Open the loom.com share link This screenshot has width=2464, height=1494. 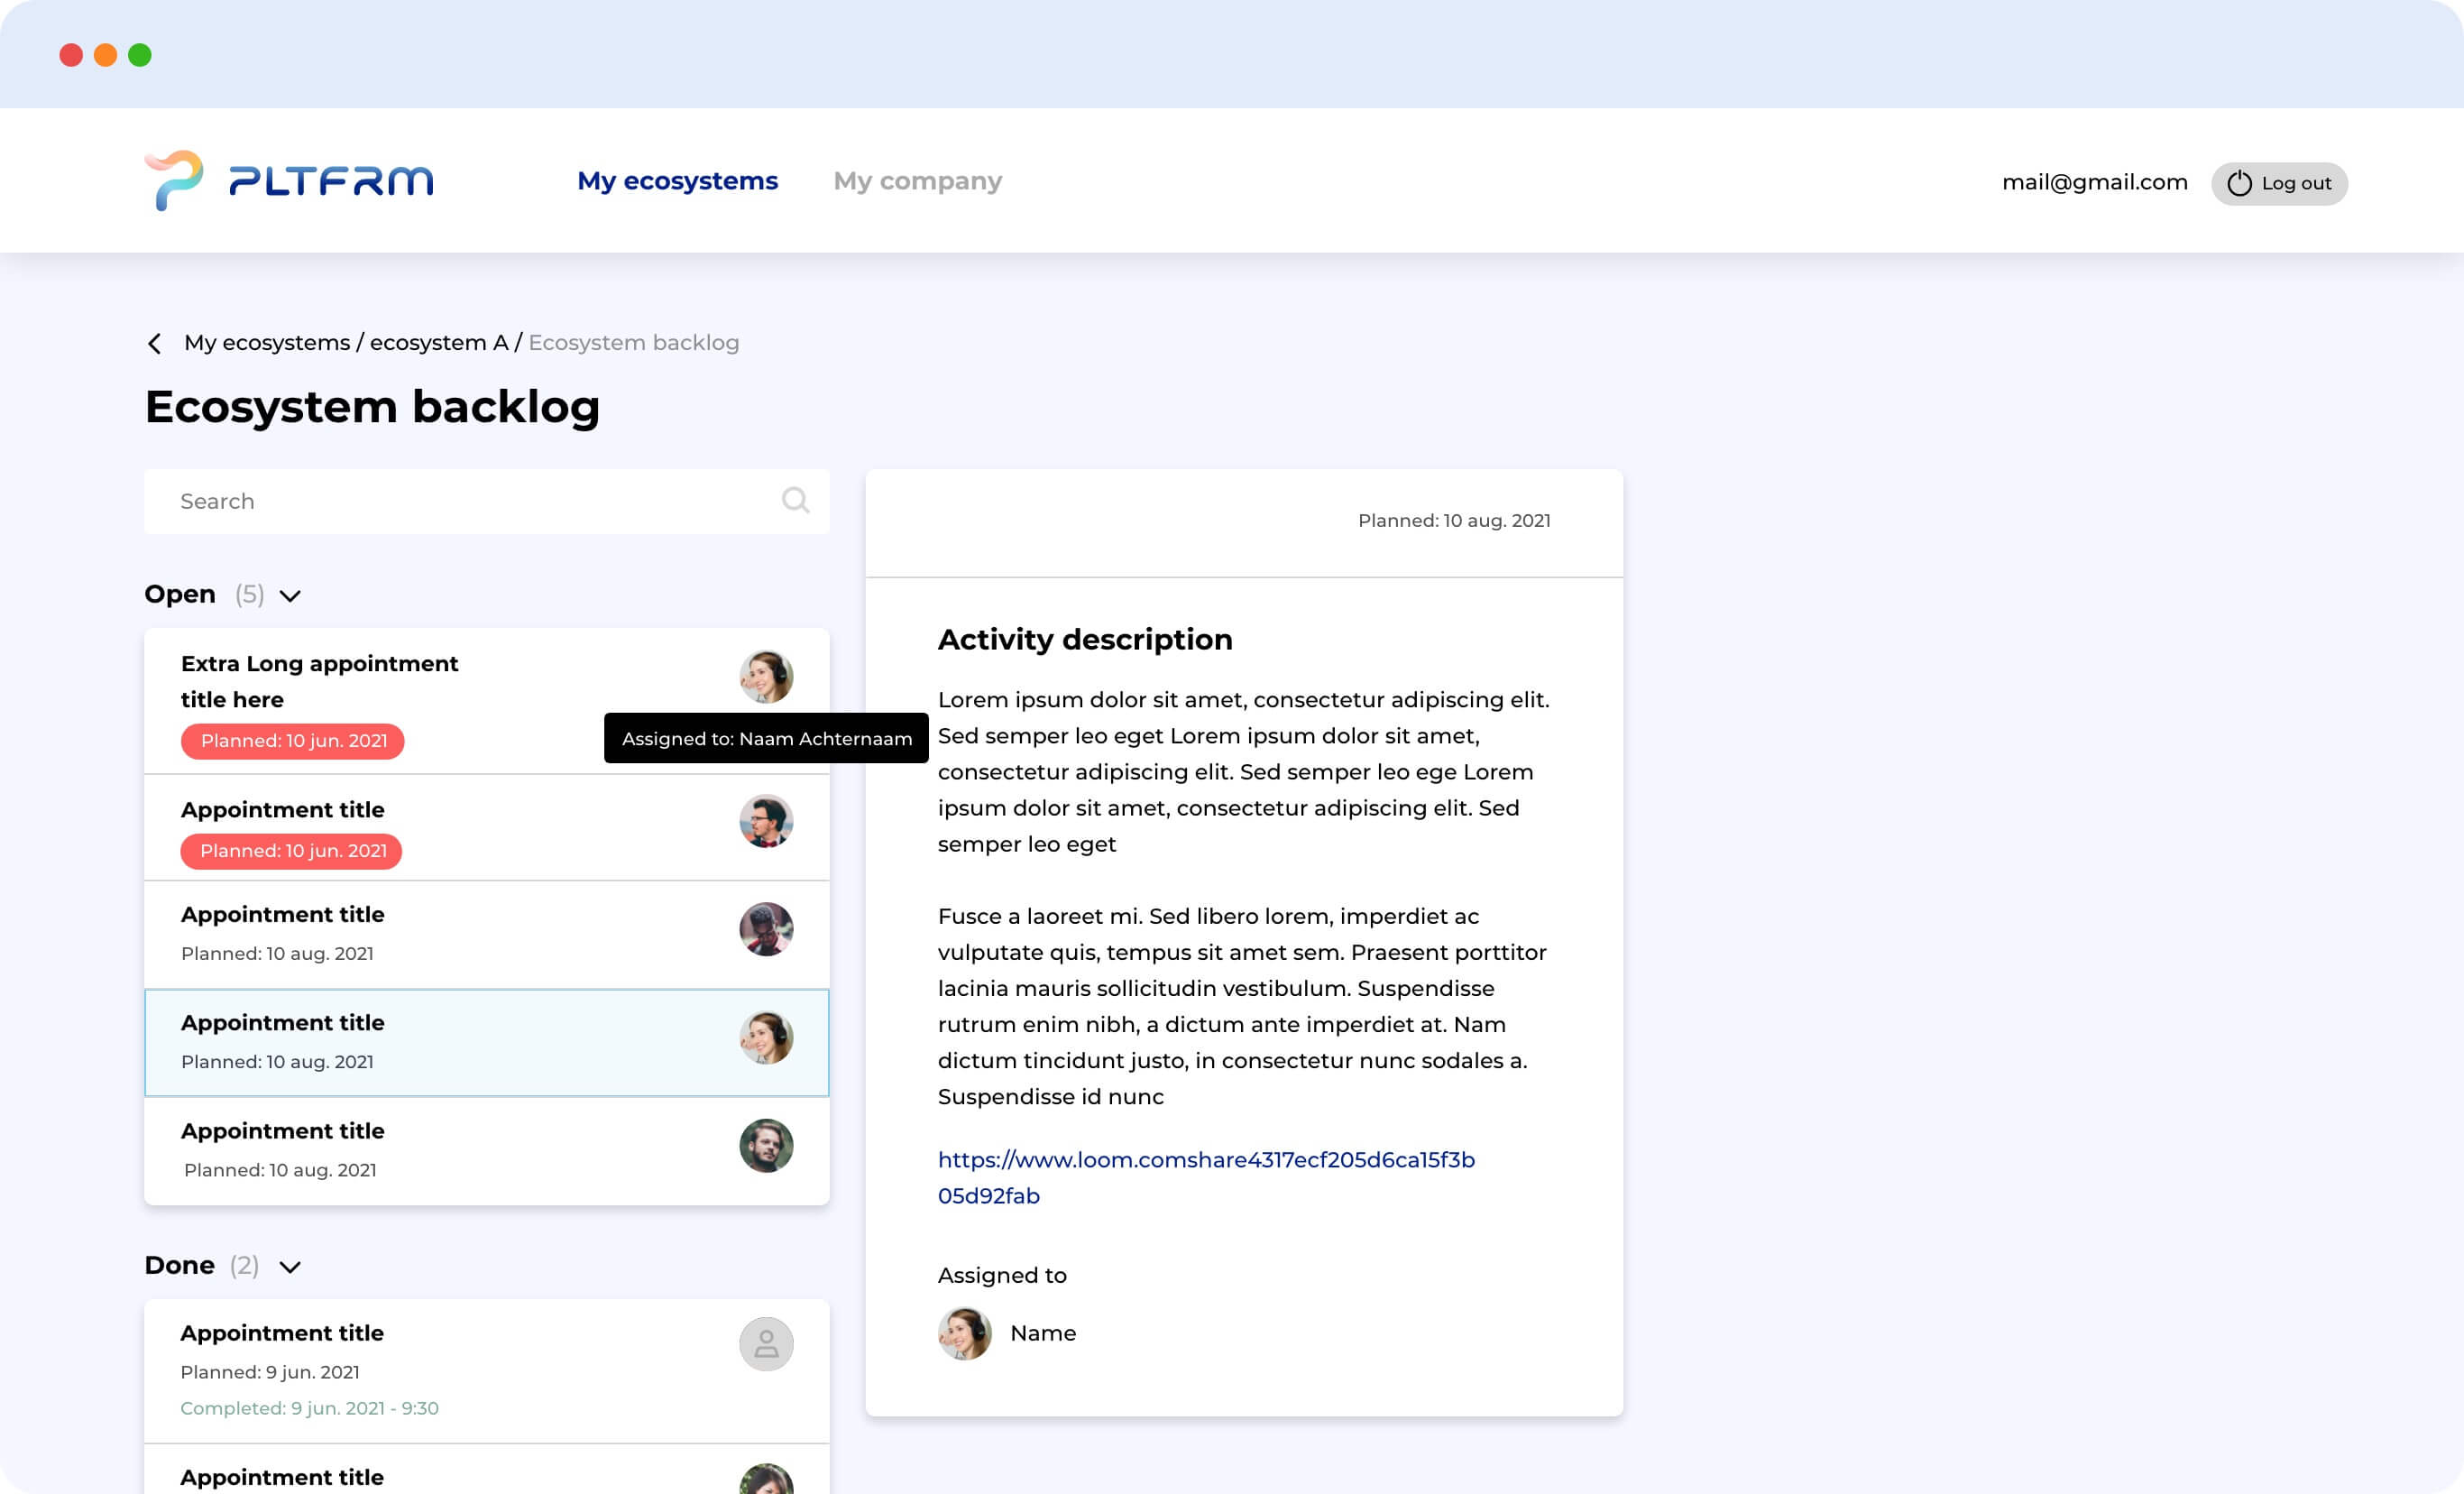pos(1206,1177)
